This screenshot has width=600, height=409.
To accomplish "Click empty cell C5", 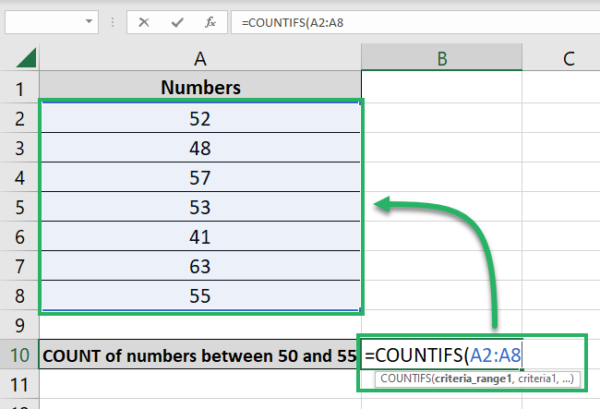I will [561, 207].
